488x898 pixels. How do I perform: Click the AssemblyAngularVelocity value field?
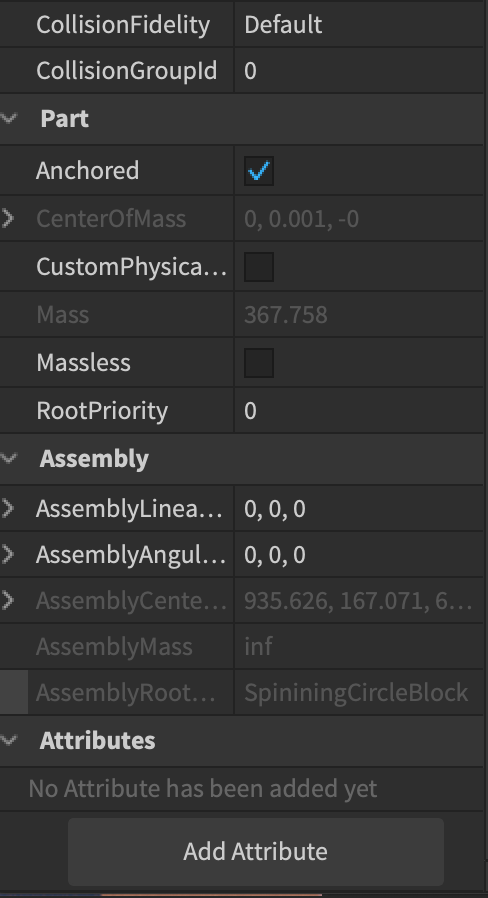[x=359, y=554]
